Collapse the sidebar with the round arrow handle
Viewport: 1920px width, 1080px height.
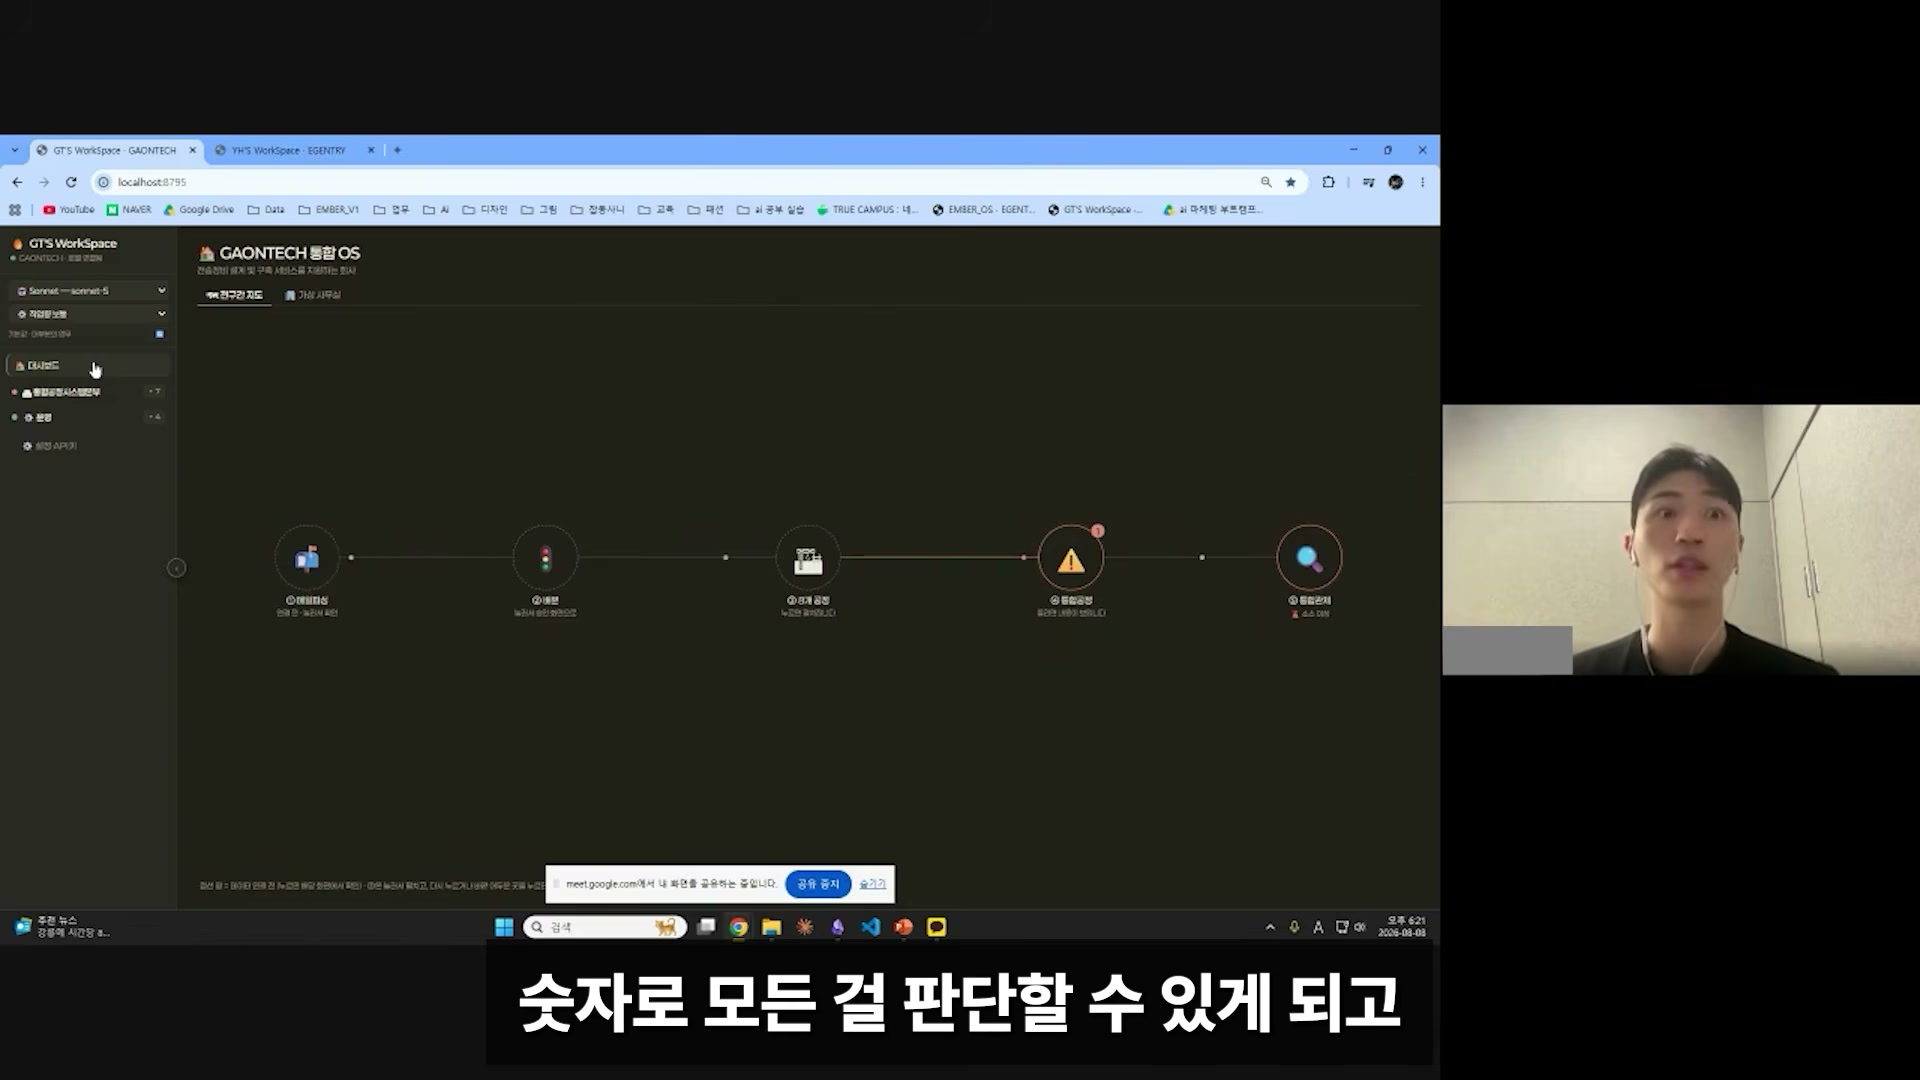point(176,568)
